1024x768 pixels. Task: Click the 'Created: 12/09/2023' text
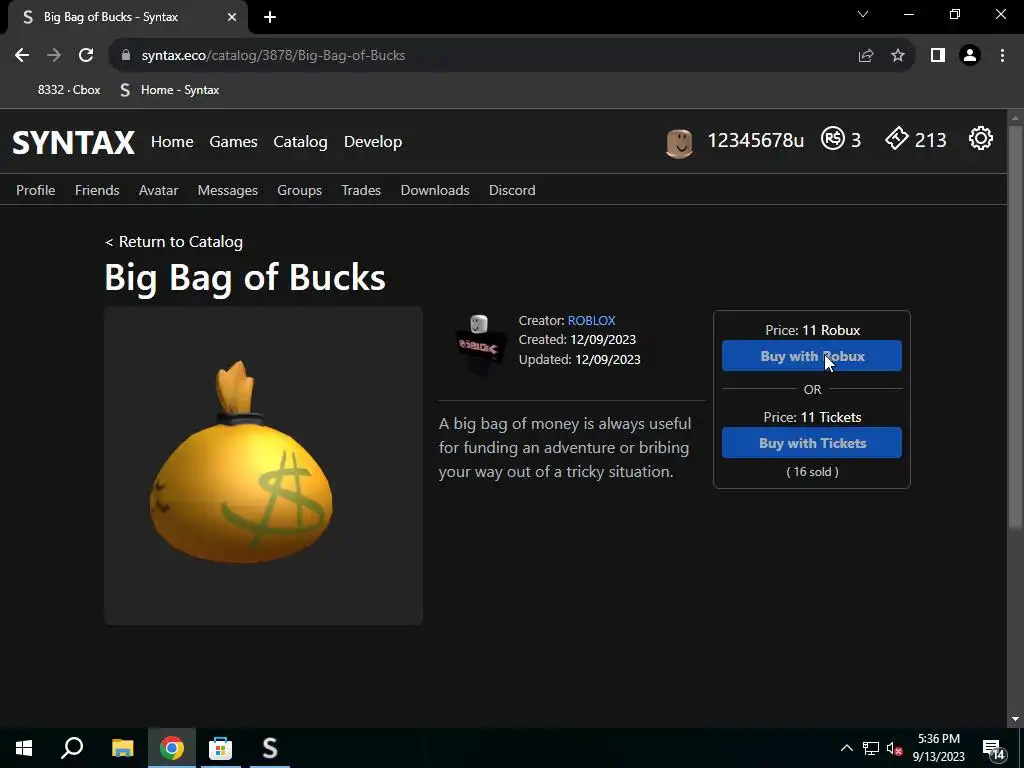(x=577, y=340)
